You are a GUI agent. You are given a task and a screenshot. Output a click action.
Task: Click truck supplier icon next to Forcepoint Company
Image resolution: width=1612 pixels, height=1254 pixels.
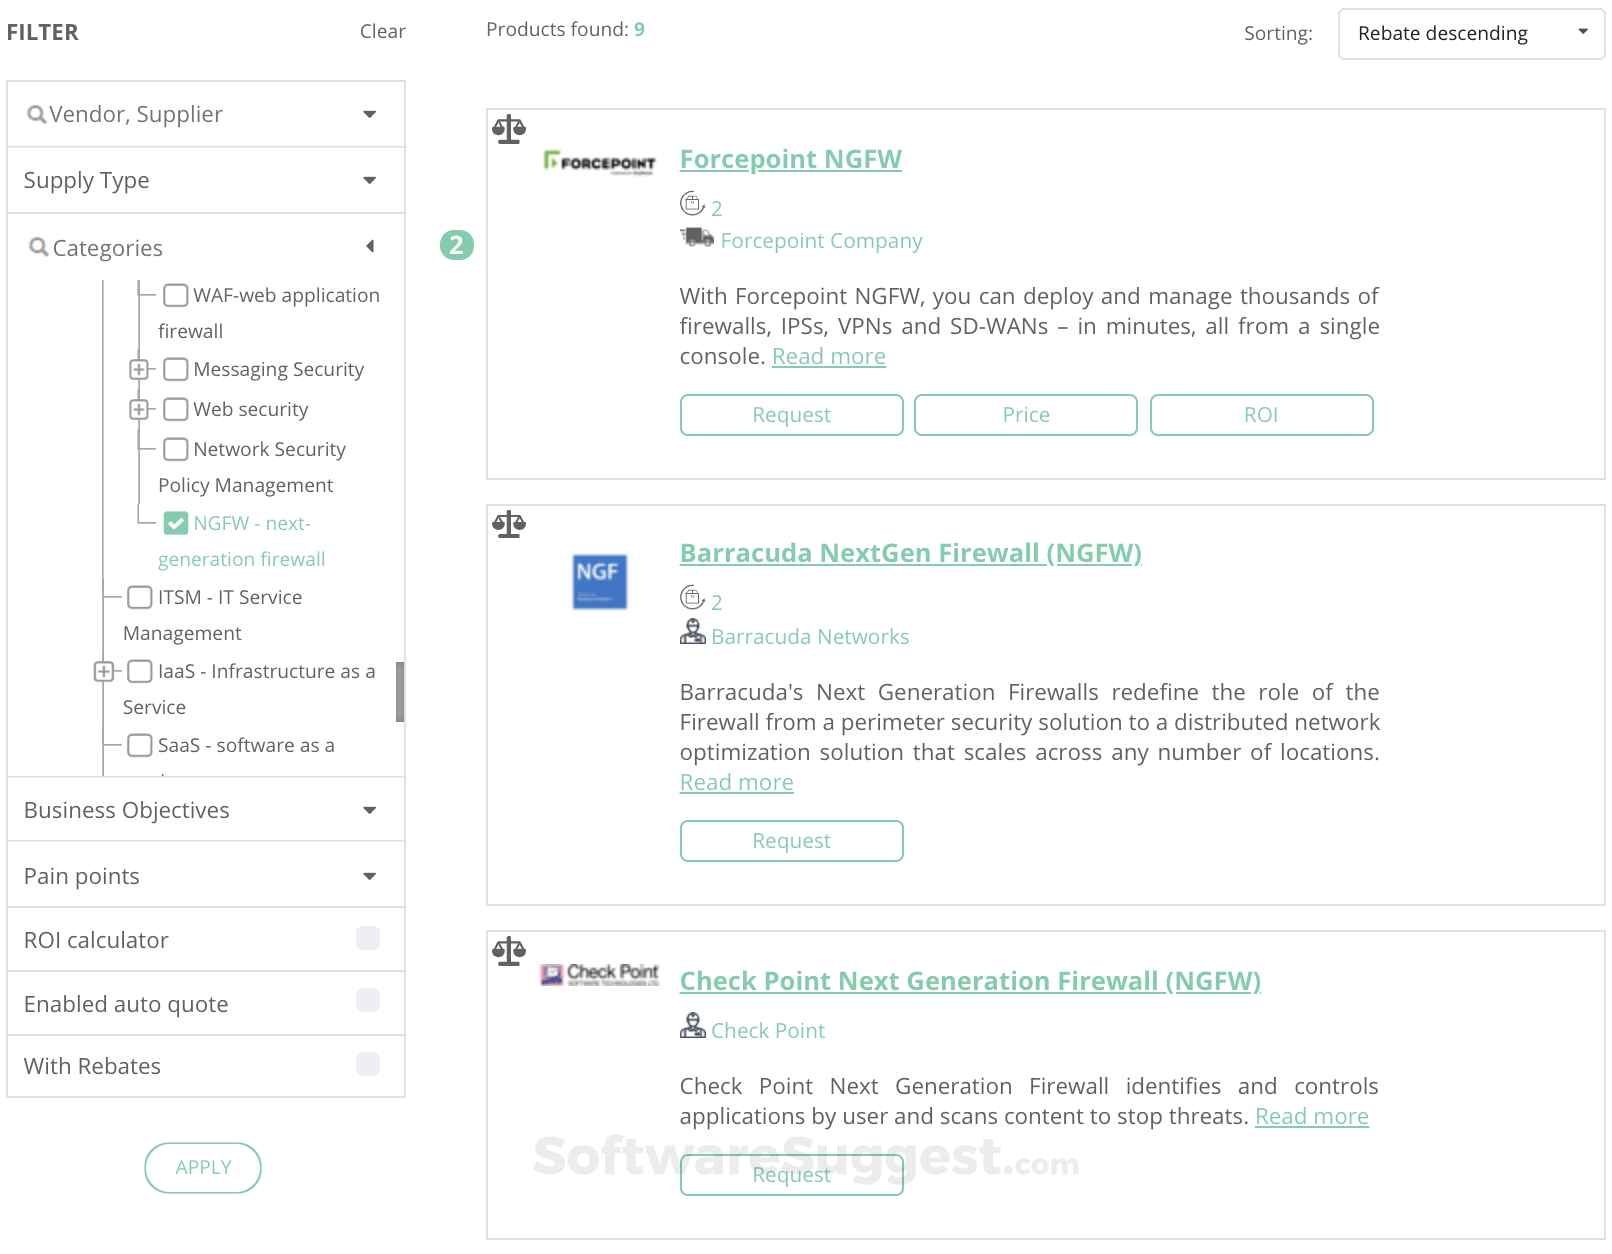tap(697, 238)
